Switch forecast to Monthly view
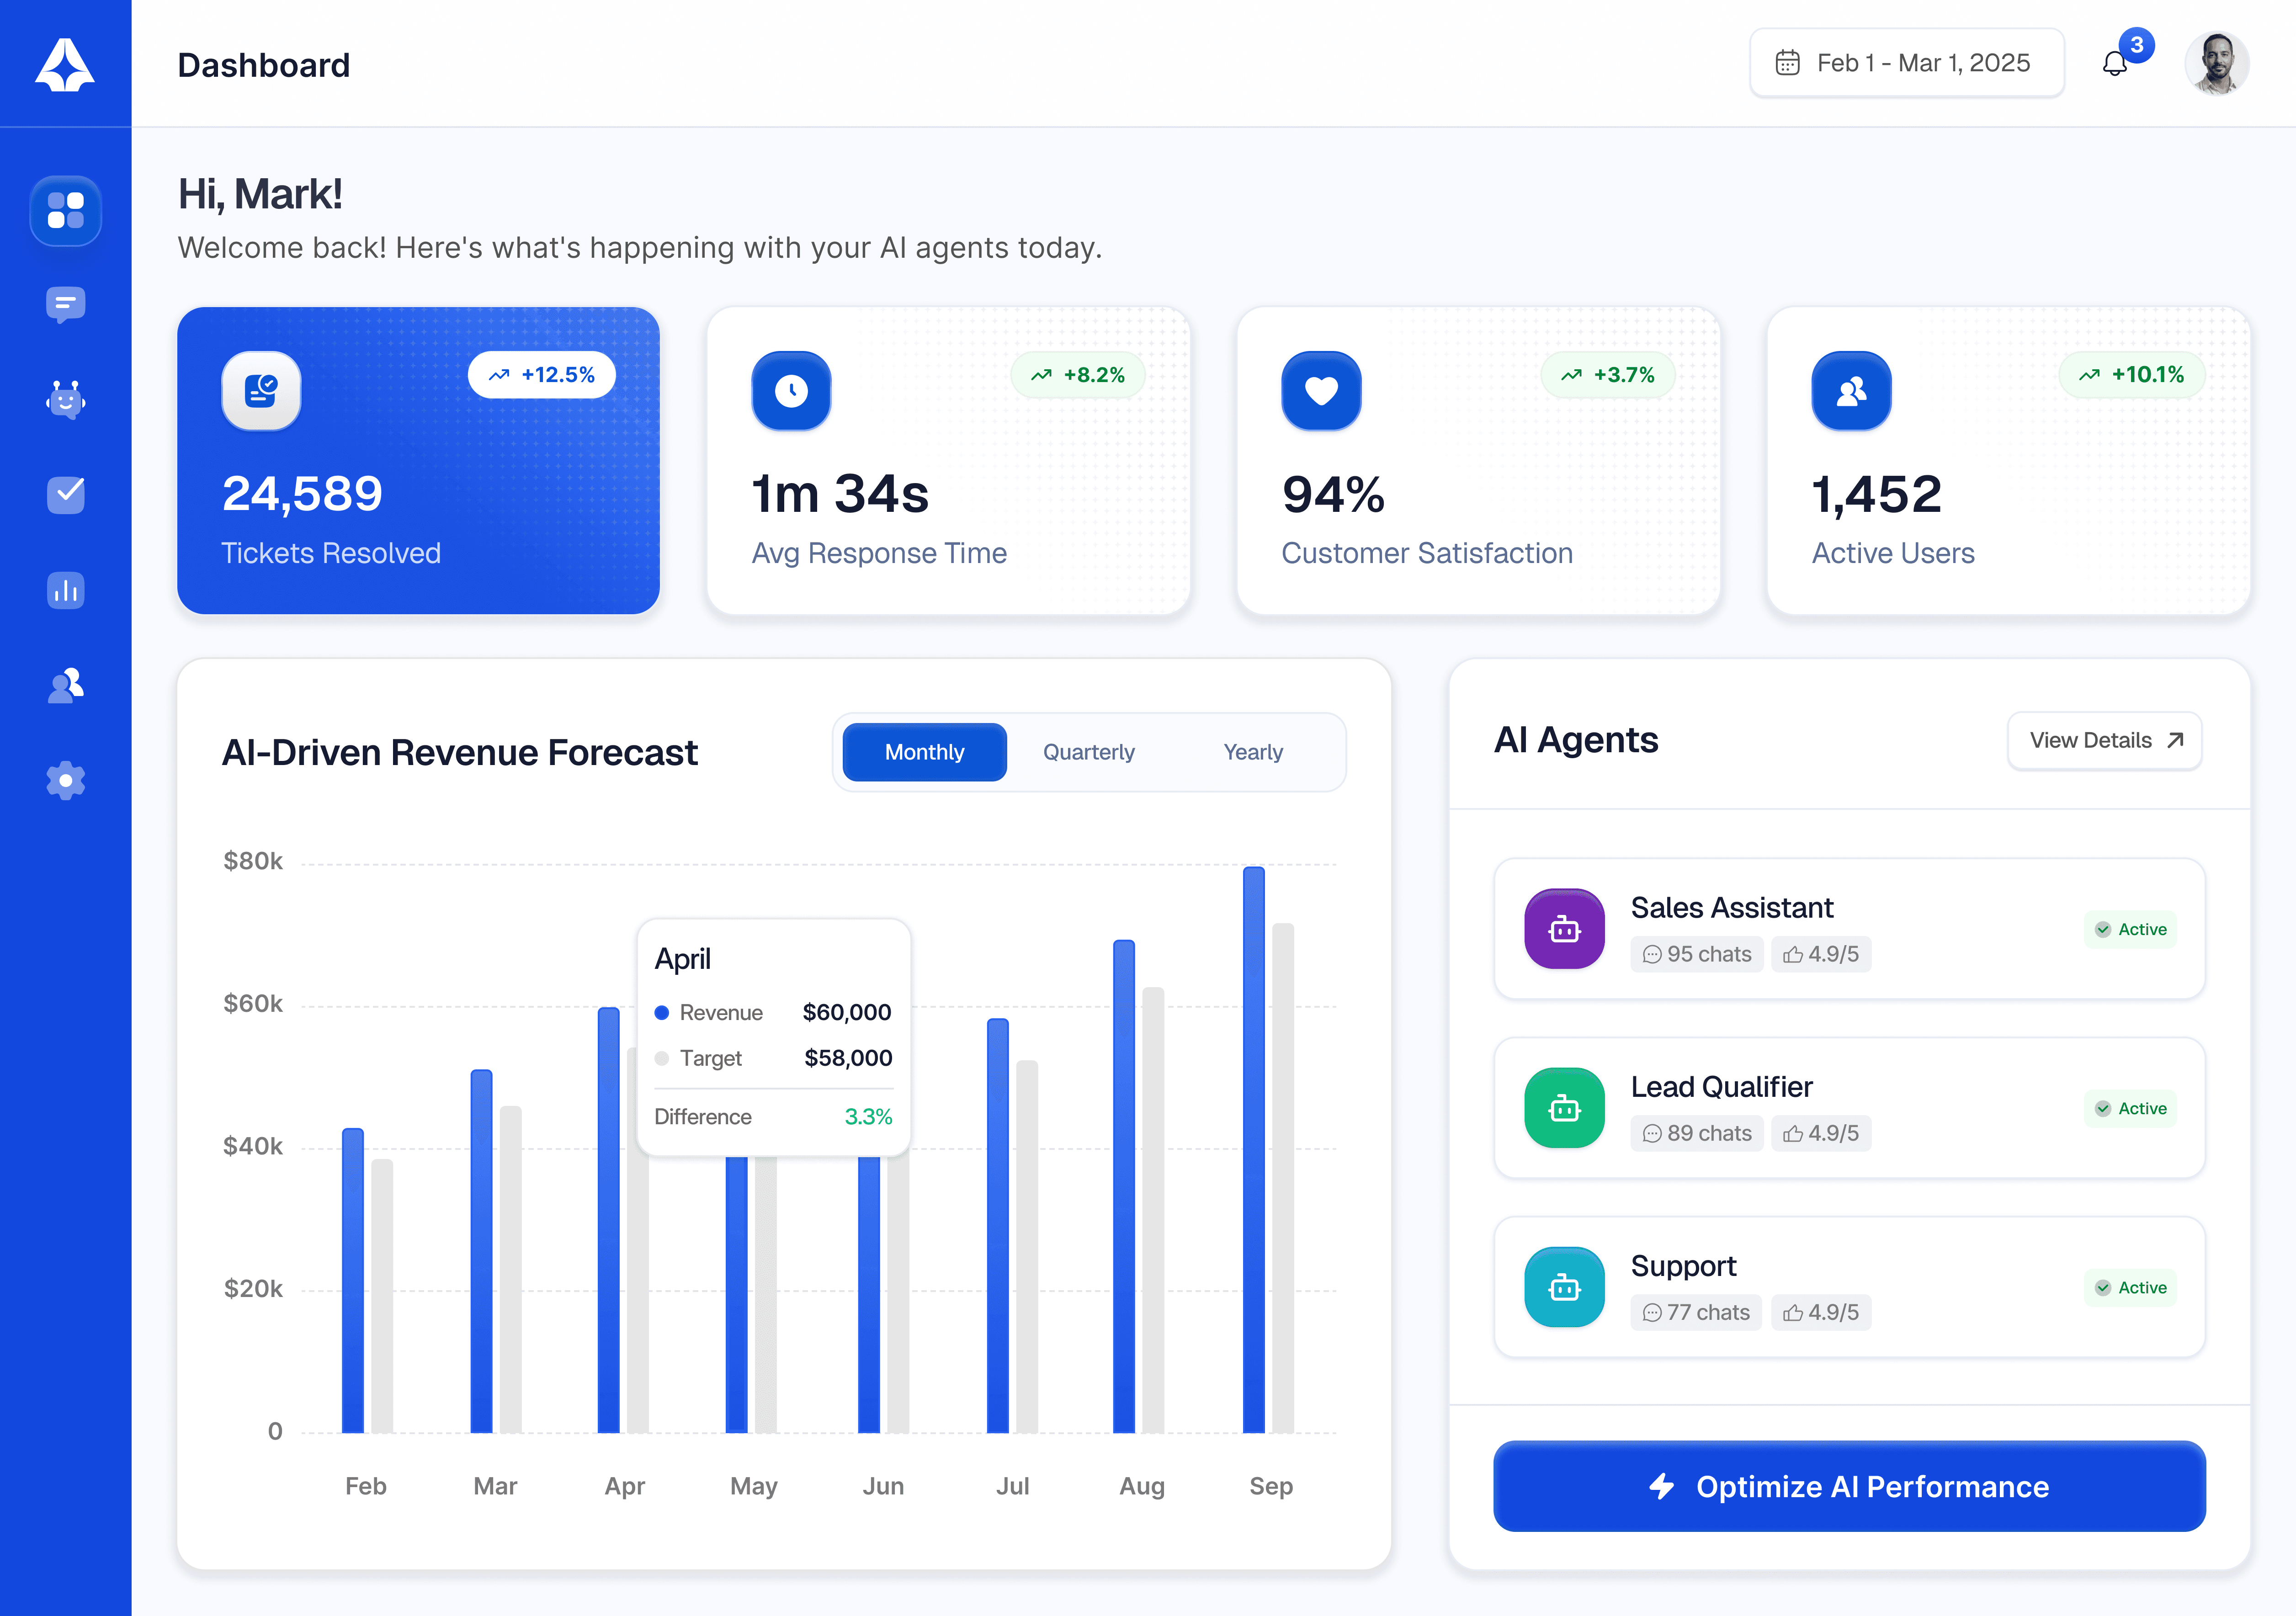Screen dimensions: 2296x1616 [924, 752]
